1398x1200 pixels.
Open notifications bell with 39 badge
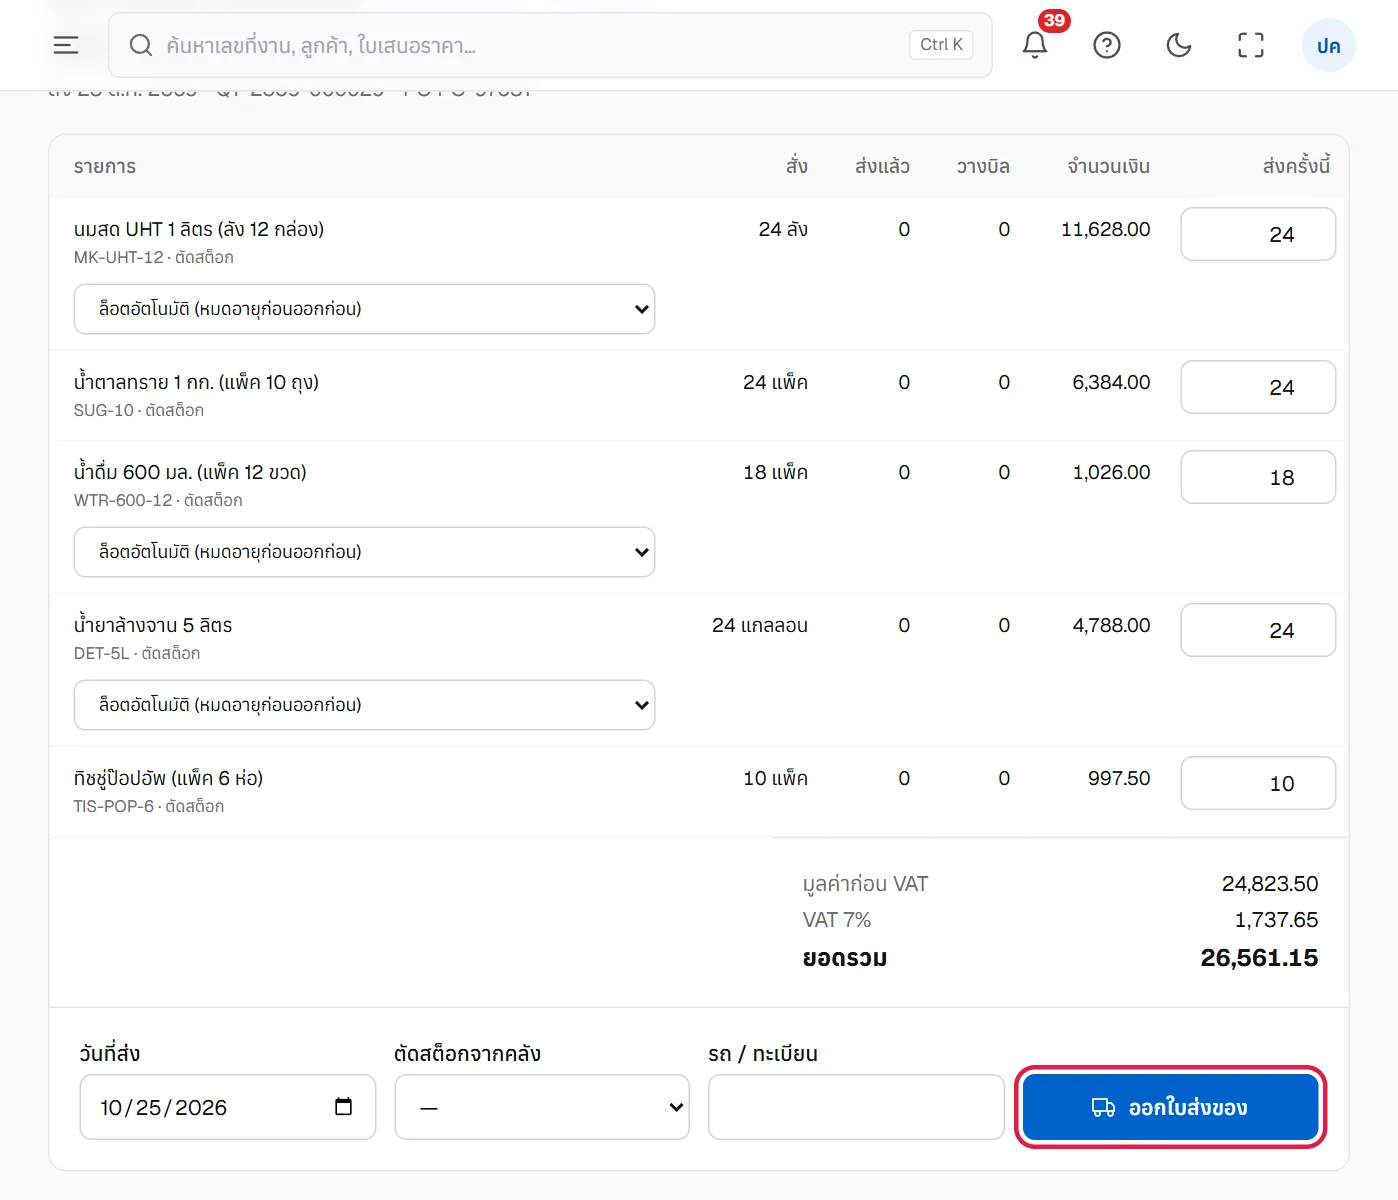[x=1035, y=45]
